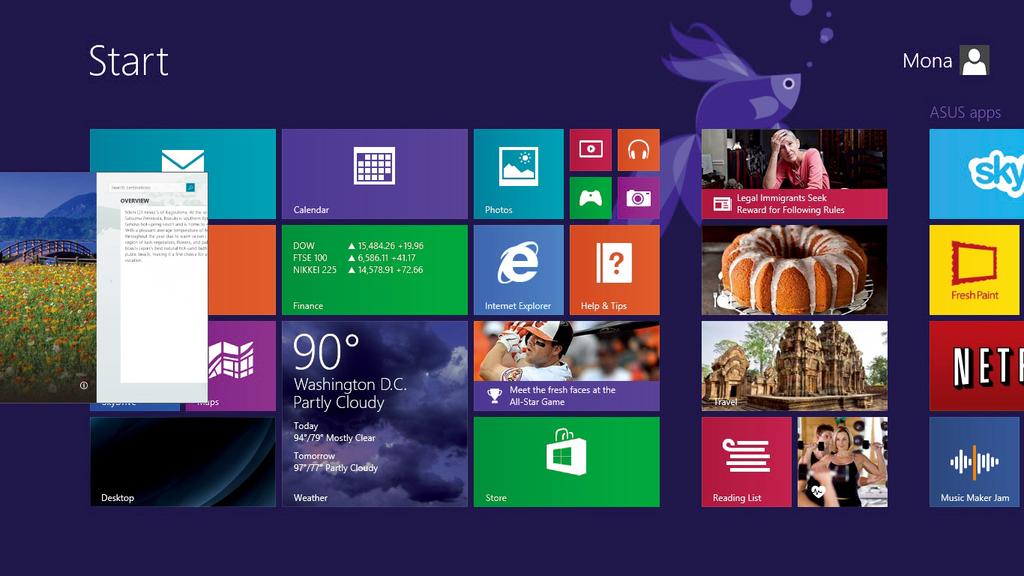Click the Mona user avatar icon
The image size is (1024, 576).
[974, 61]
